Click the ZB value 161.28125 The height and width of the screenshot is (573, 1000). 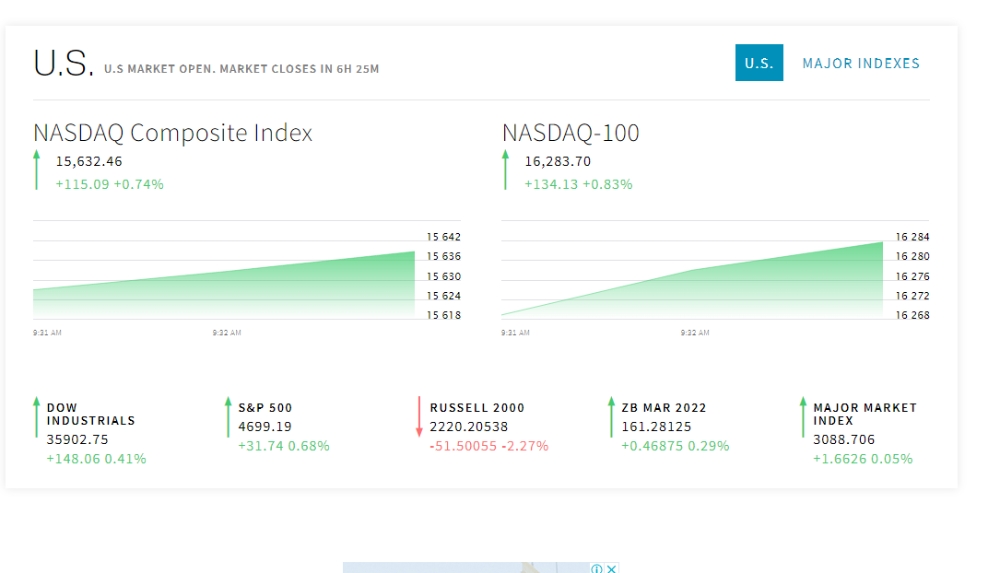[x=656, y=427]
